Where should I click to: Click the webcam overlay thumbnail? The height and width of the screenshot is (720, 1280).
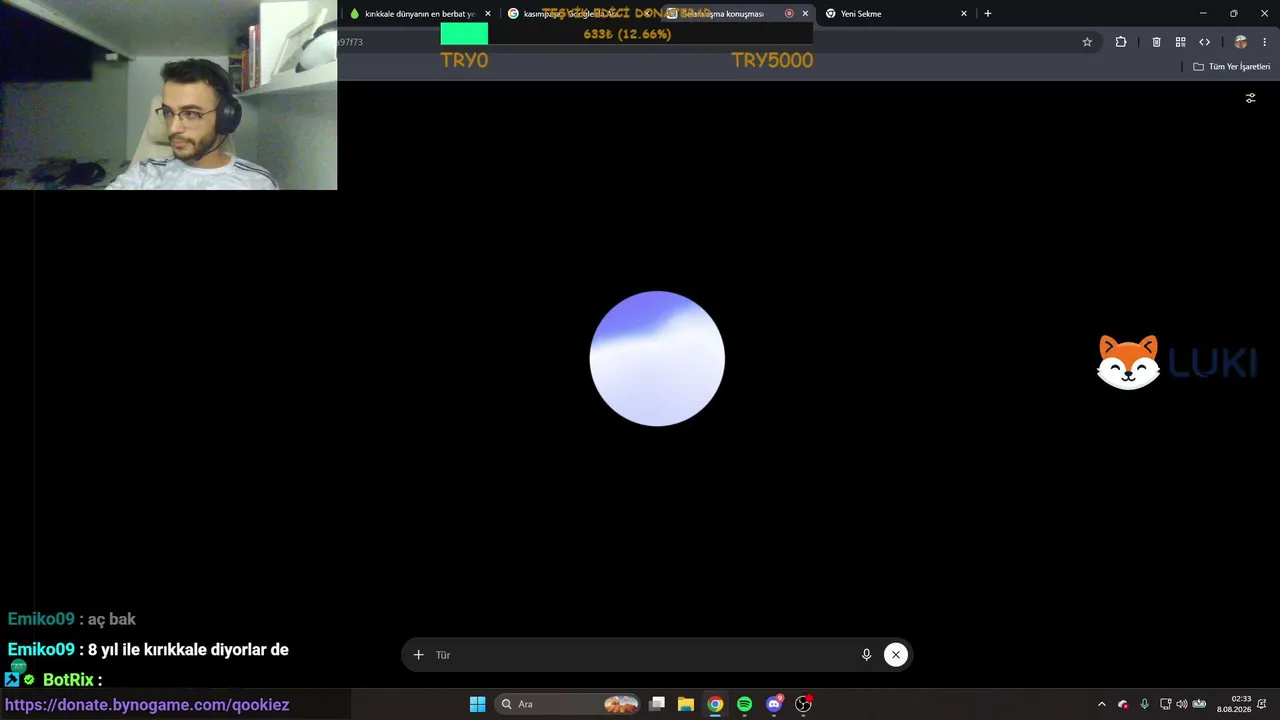(168, 95)
